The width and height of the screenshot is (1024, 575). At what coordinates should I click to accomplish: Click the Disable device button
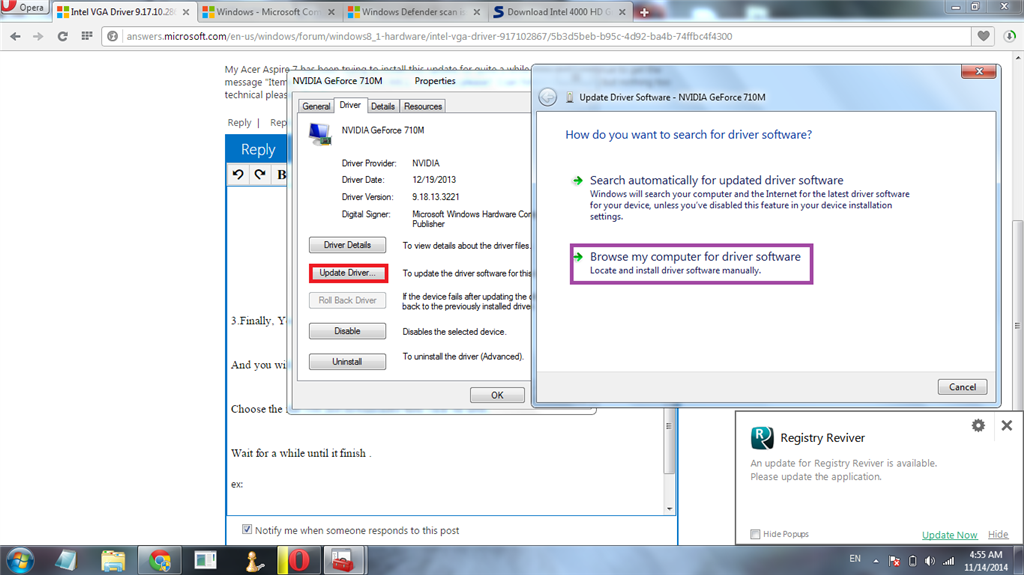347,331
